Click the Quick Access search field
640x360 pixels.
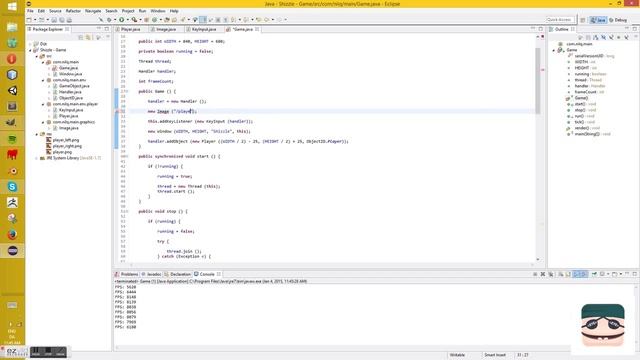pos(559,20)
